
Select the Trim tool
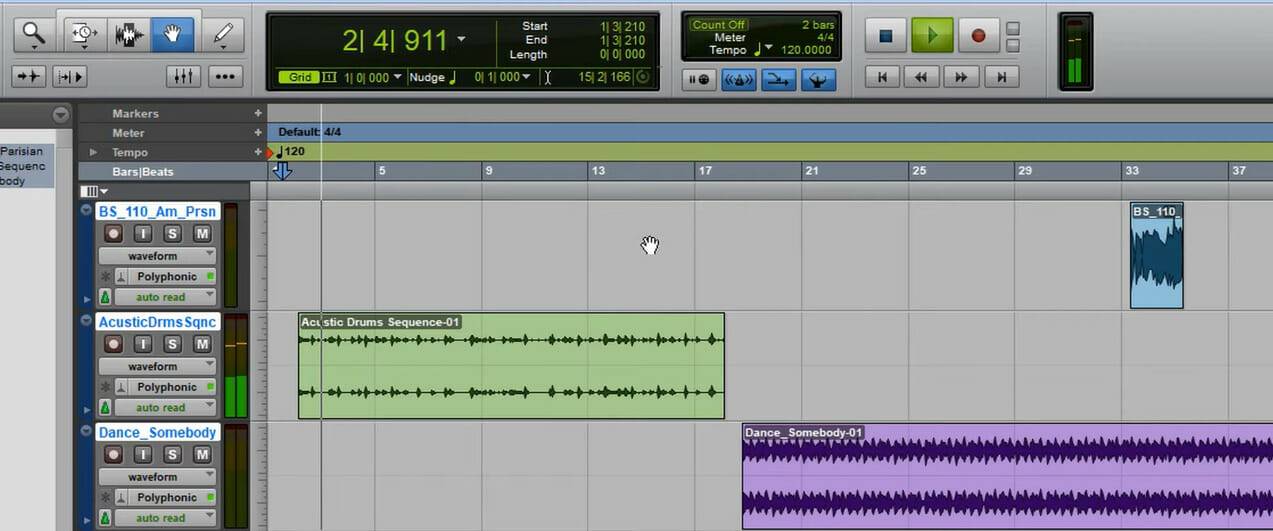pyautogui.click(x=87, y=35)
